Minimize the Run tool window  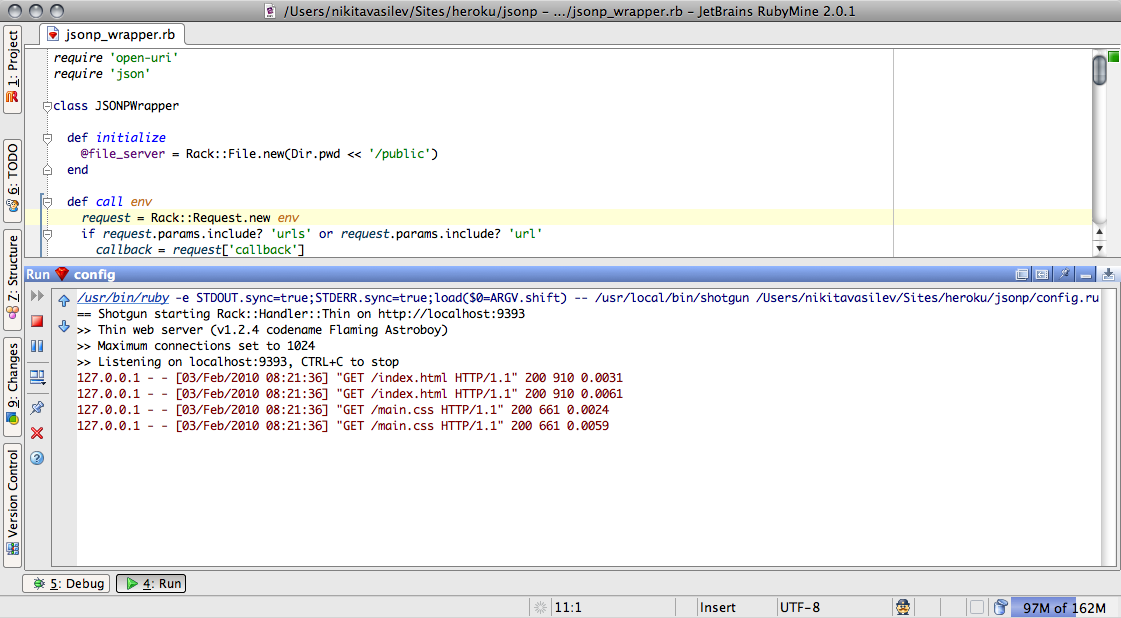click(1086, 275)
